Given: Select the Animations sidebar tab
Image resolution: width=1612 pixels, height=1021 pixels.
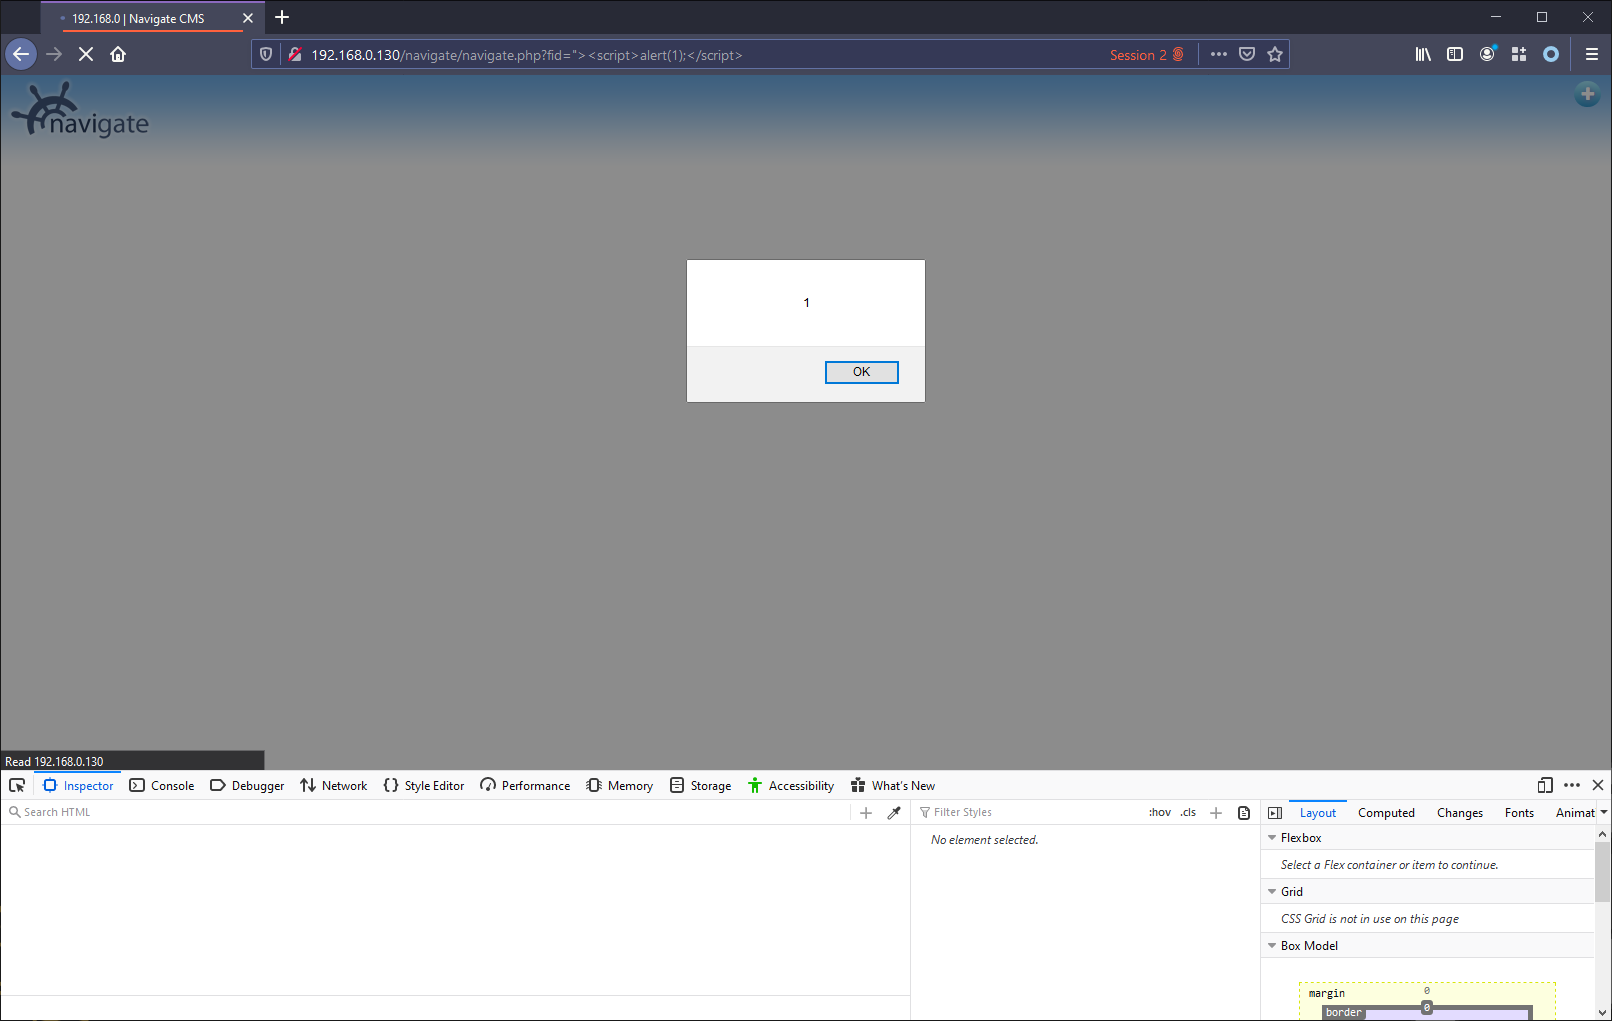Looking at the screenshot, I should tap(1575, 813).
